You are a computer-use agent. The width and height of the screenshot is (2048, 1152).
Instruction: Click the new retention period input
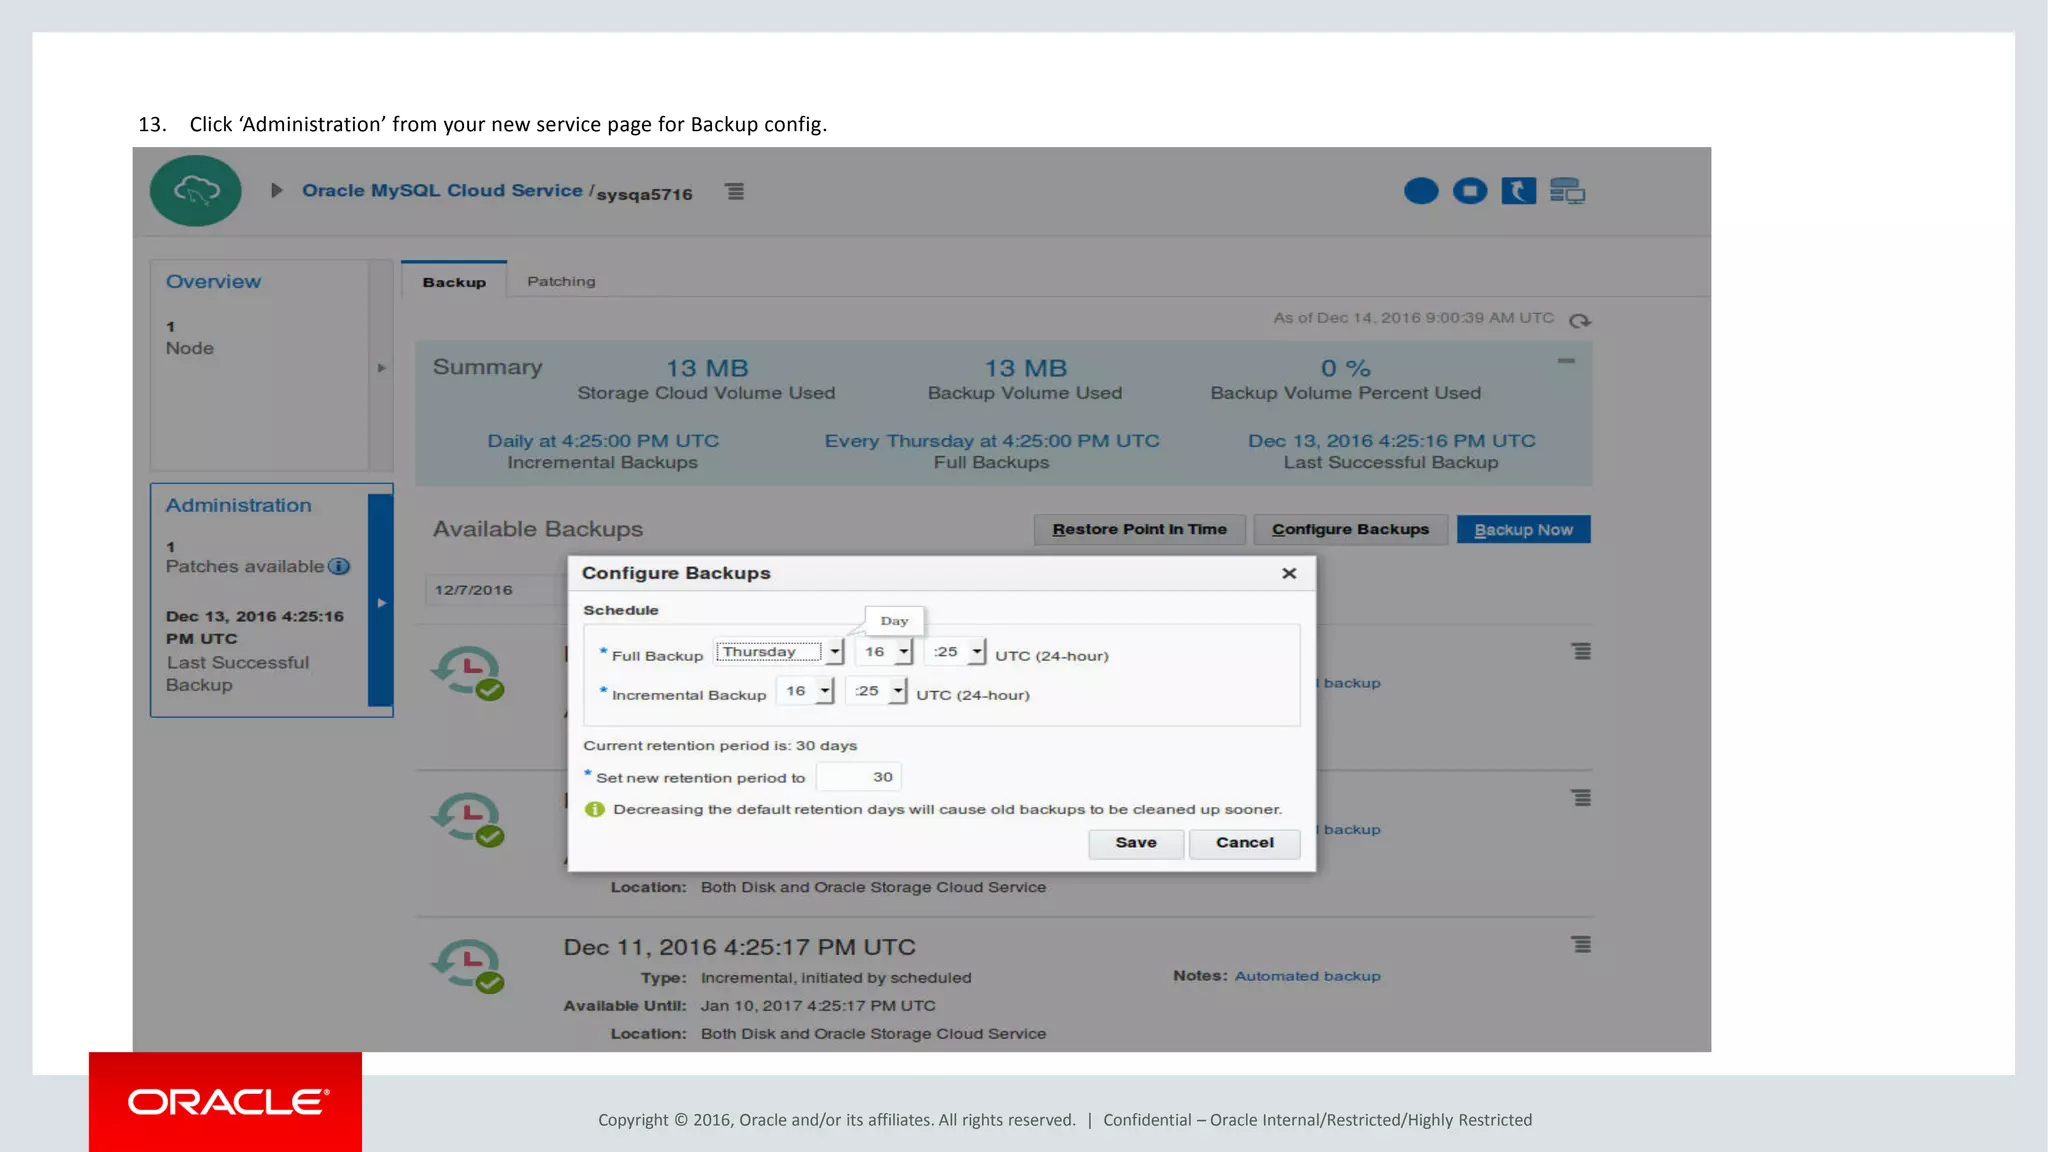pos(859,777)
